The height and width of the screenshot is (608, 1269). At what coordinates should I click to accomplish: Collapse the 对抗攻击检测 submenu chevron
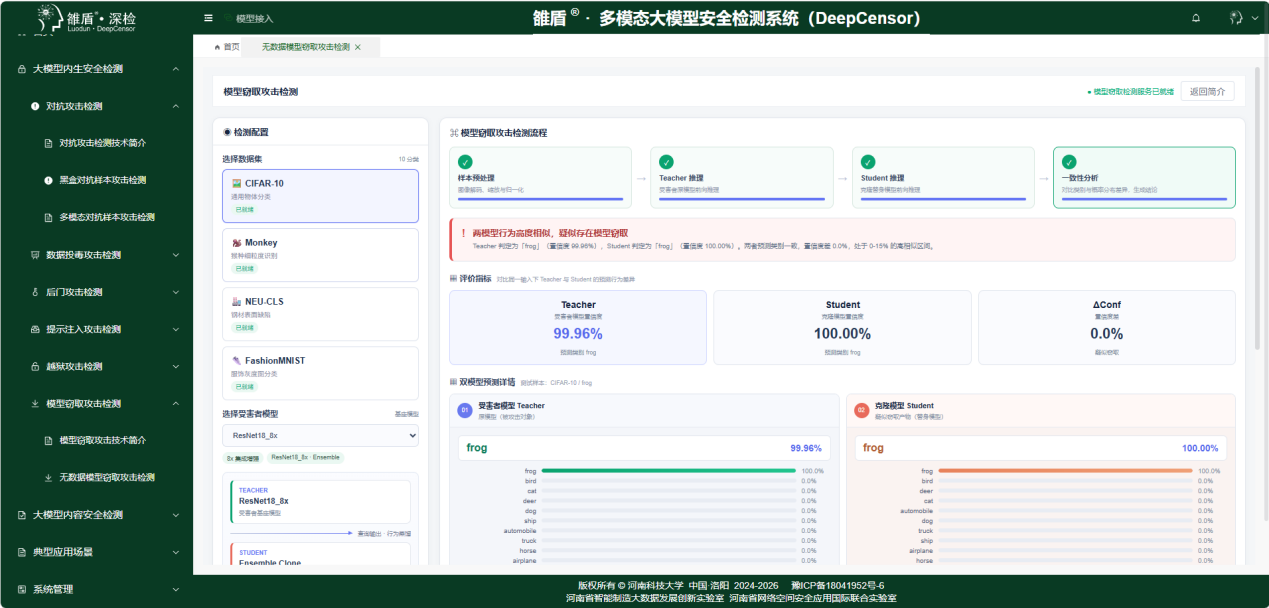pos(175,106)
